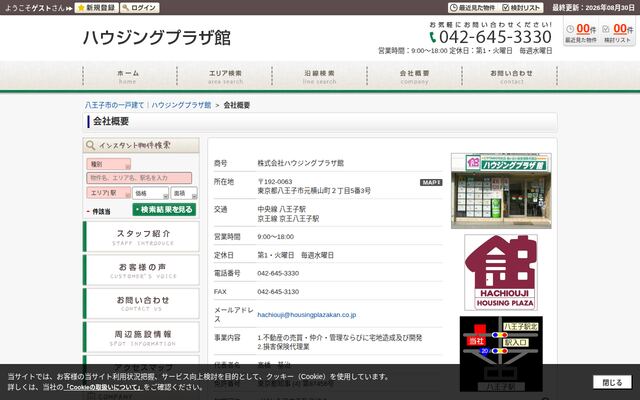Open the エリア/駅 dropdown
Screen dimensions: 640x400
click(109, 193)
